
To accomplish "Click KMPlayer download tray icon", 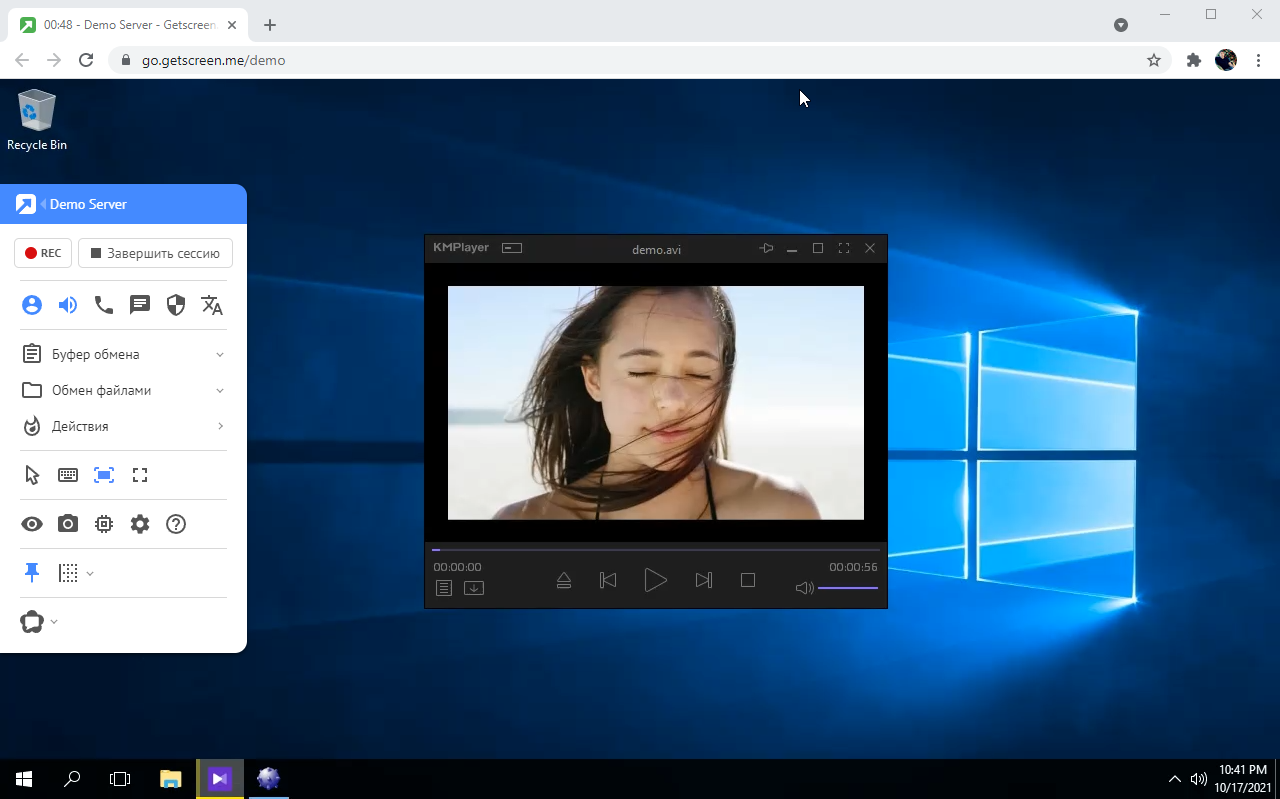I will (474, 588).
